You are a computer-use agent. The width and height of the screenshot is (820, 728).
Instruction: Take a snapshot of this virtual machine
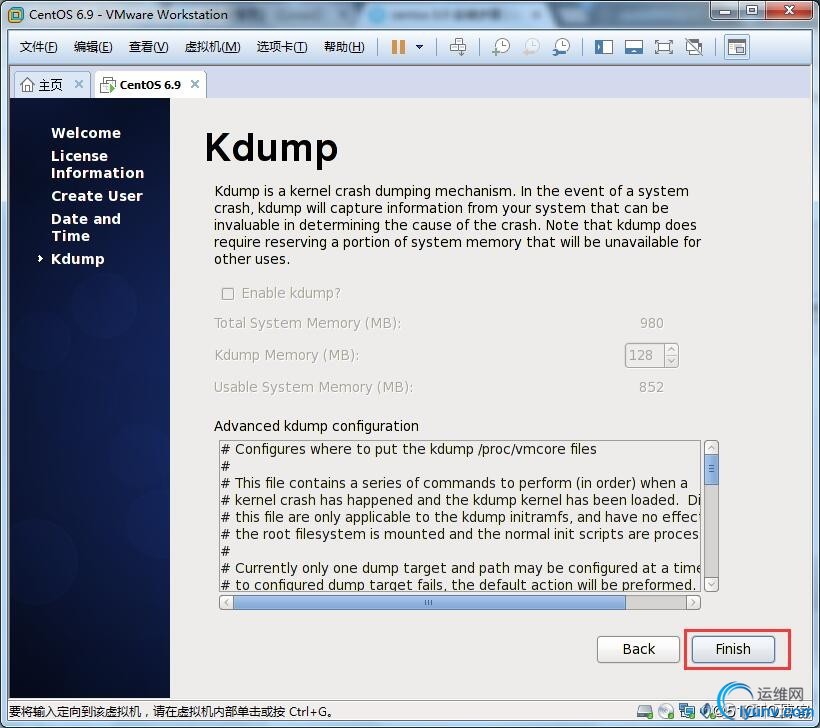click(501, 47)
